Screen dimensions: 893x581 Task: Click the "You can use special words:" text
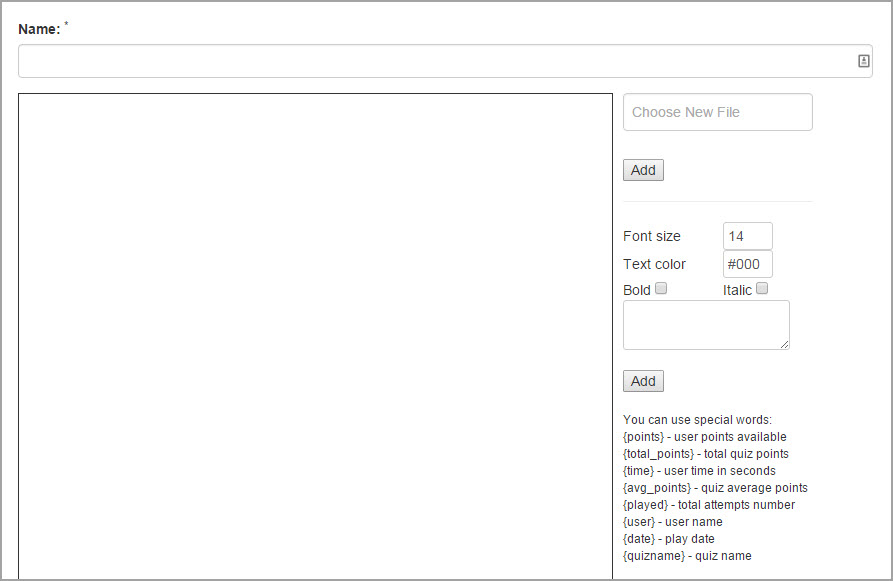pyautogui.click(x=698, y=420)
